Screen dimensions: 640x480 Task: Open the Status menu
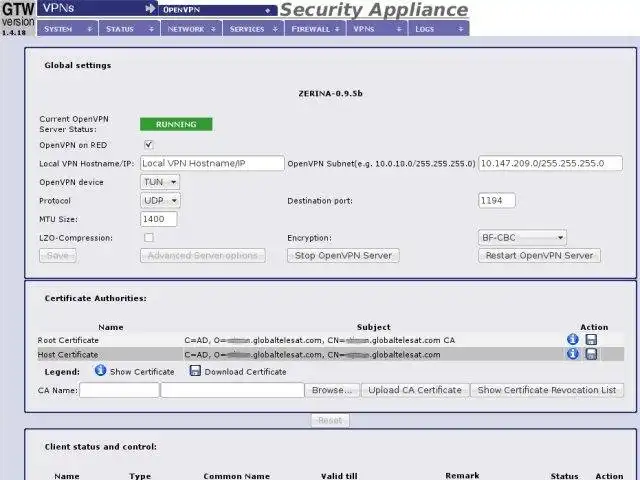coord(129,29)
